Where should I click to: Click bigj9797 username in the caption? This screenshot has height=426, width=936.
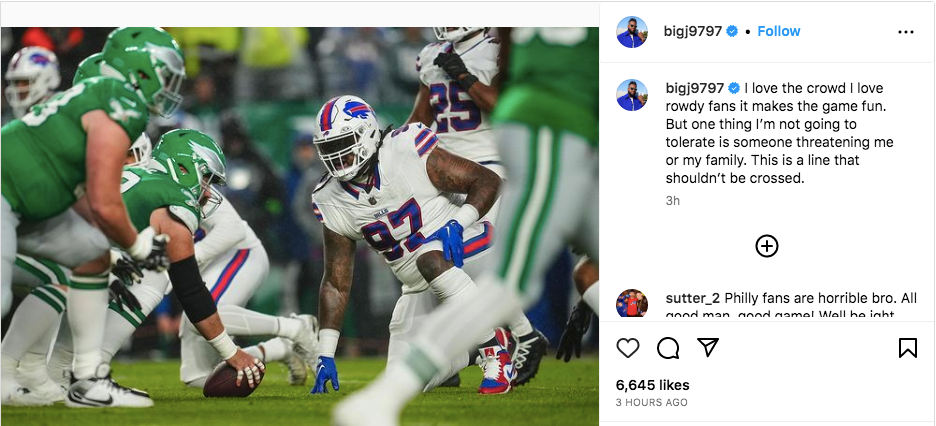point(694,88)
